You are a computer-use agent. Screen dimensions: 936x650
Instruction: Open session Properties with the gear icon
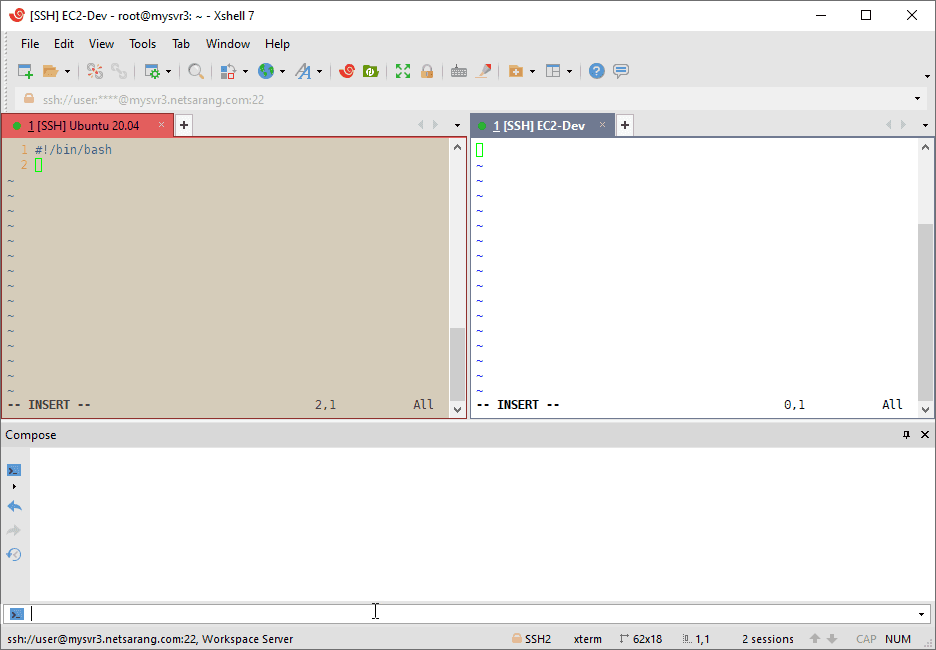point(153,72)
